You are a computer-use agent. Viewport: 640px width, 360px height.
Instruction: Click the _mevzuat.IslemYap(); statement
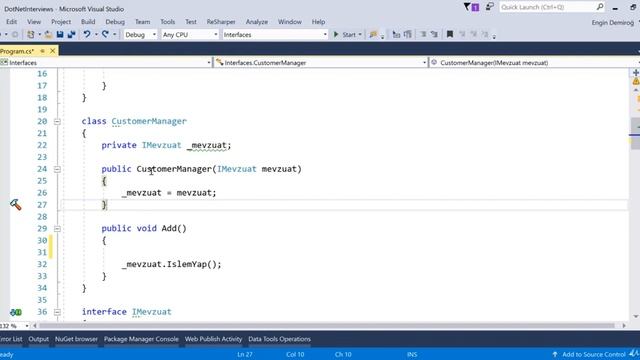171,264
